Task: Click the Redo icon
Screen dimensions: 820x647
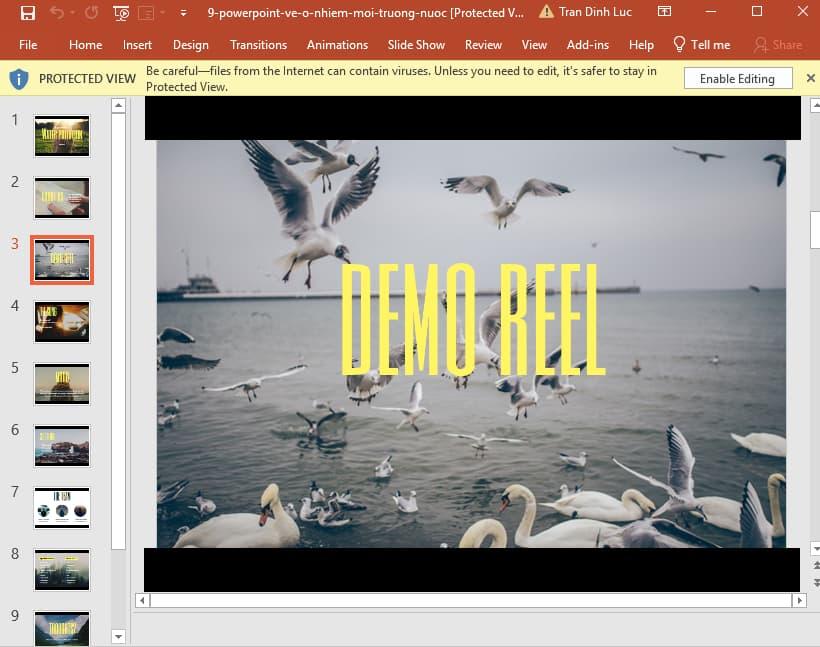Action: pyautogui.click(x=90, y=13)
